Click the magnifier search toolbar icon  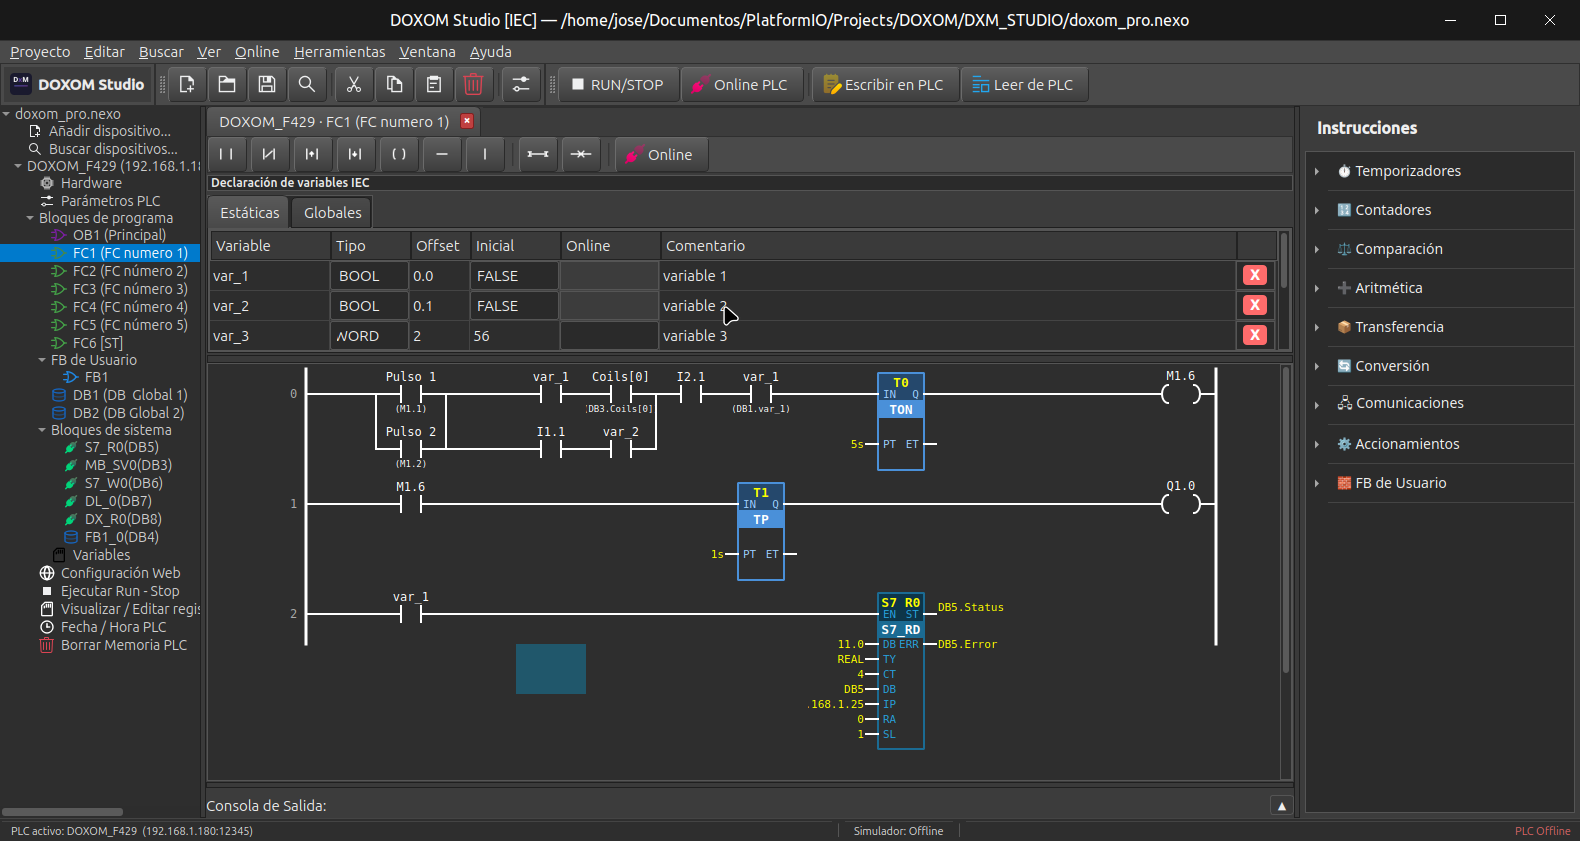(307, 85)
